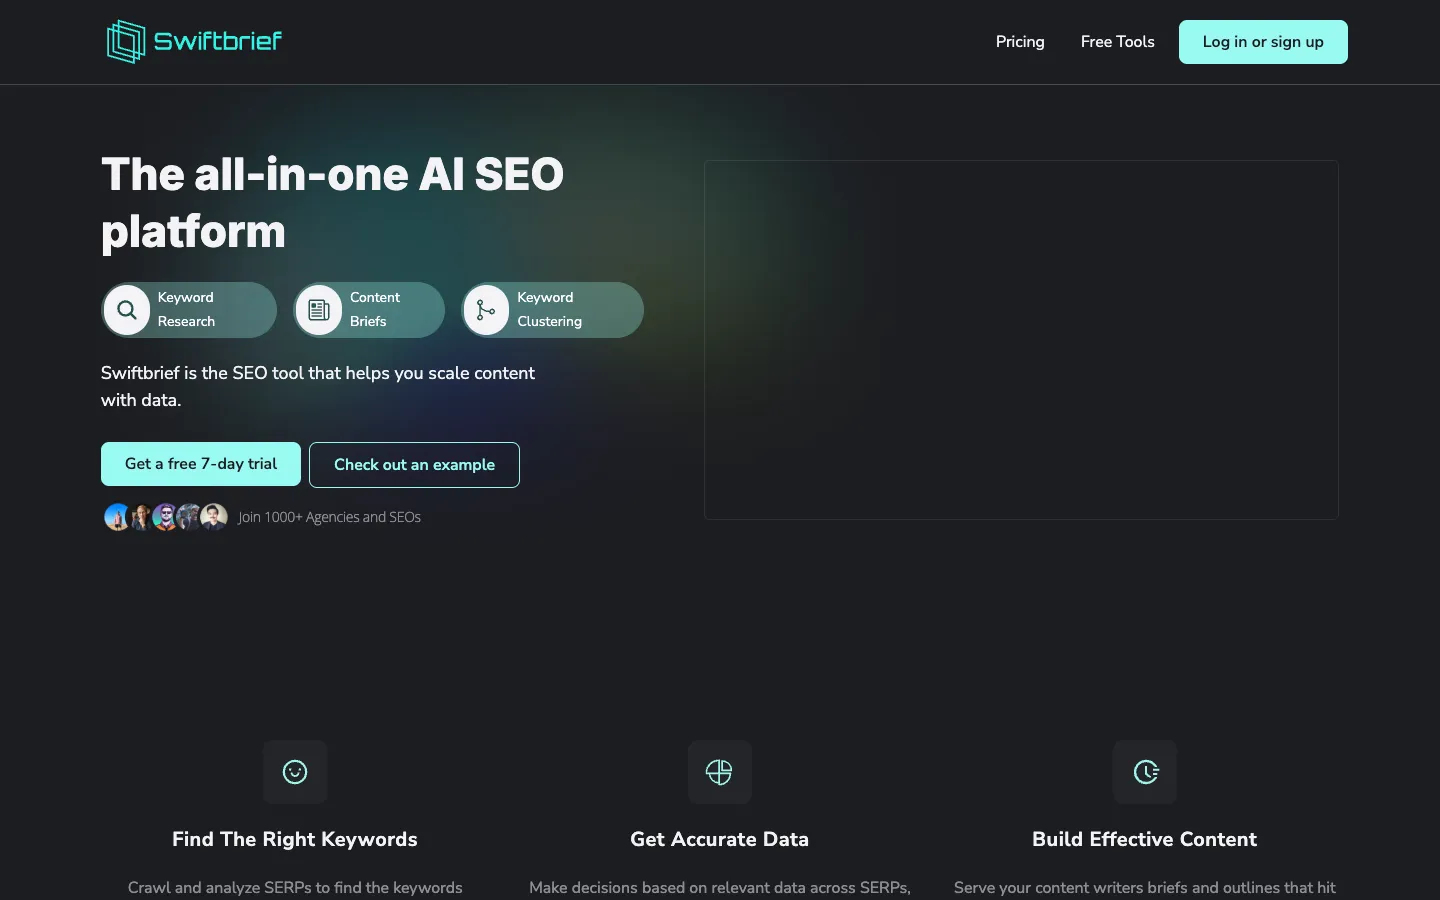
Task: Click the pie chart icon above Accurate Data
Action: (719, 772)
